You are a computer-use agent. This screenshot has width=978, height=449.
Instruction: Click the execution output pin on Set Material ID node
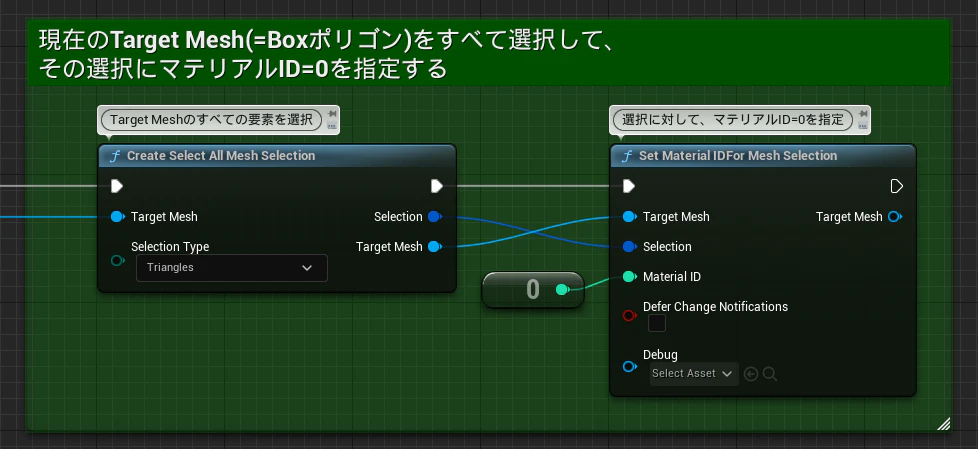(896, 186)
